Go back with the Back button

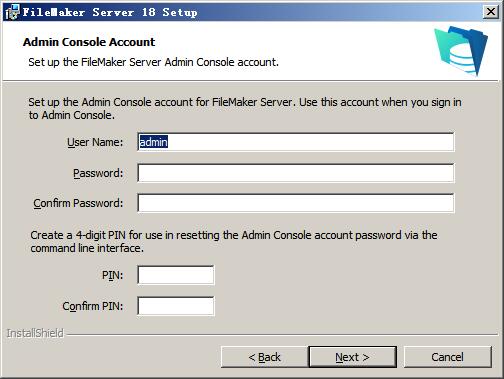[x=264, y=357]
